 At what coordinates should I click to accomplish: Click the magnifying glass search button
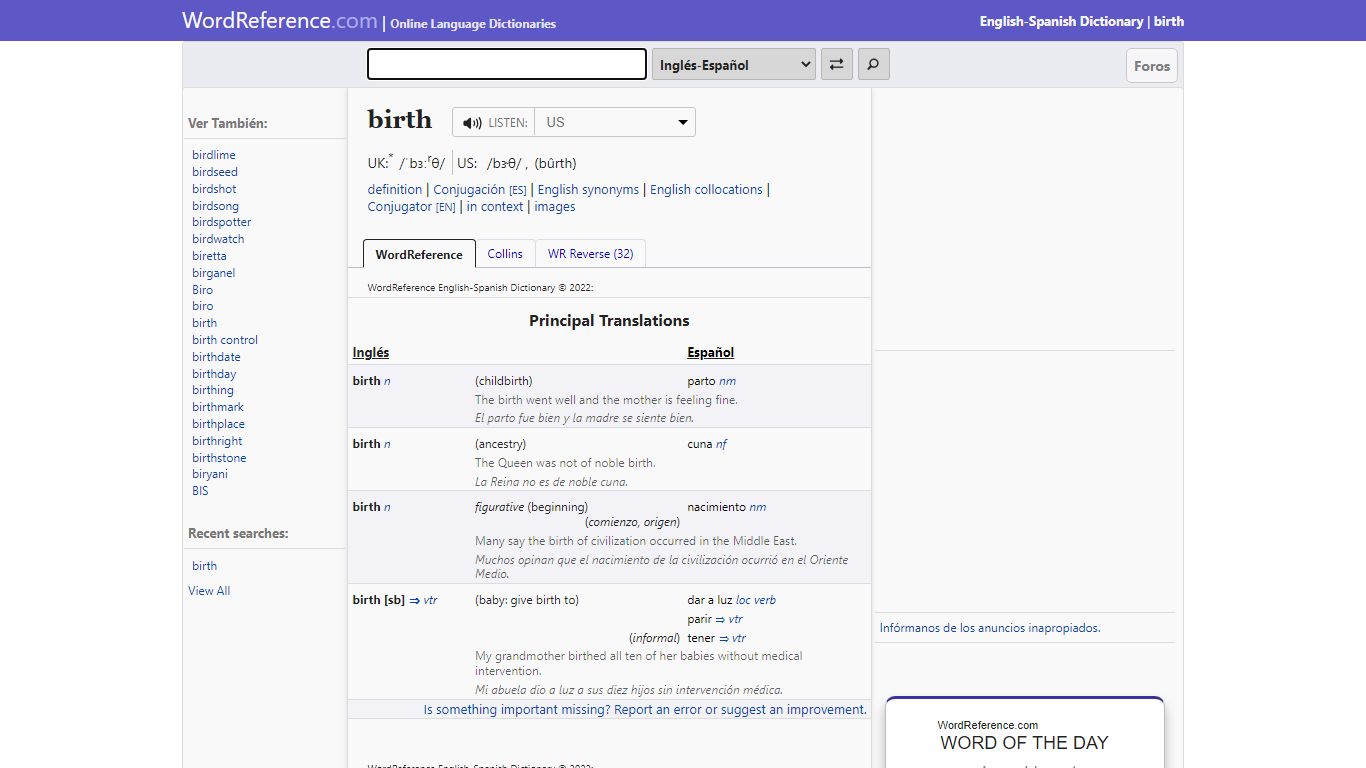click(x=873, y=65)
